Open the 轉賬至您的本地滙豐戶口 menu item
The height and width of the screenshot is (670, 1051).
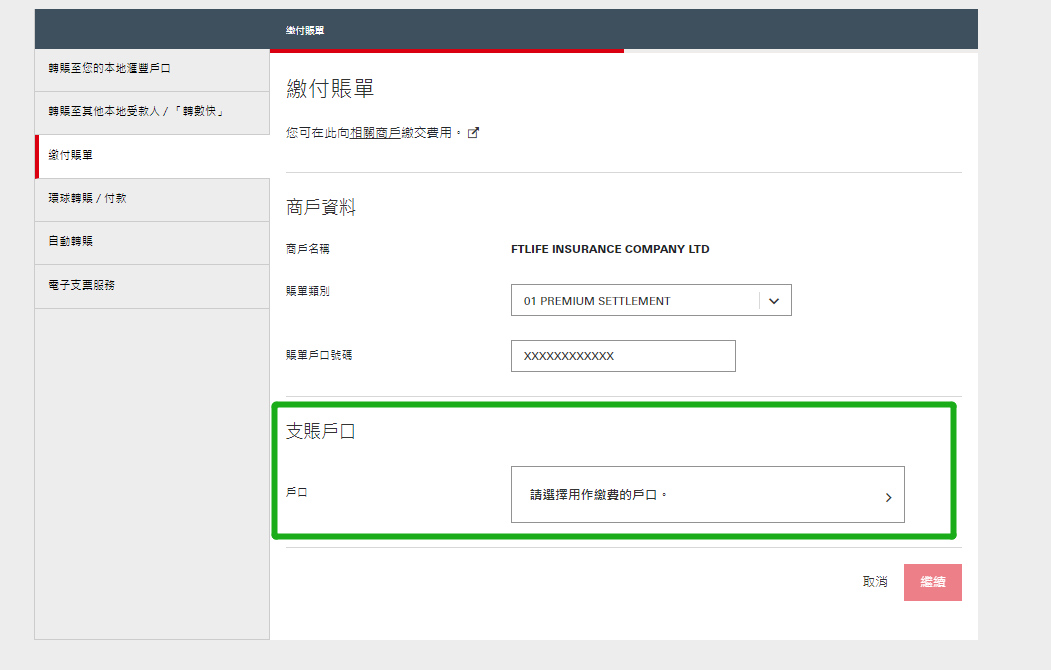(x=152, y=70)
